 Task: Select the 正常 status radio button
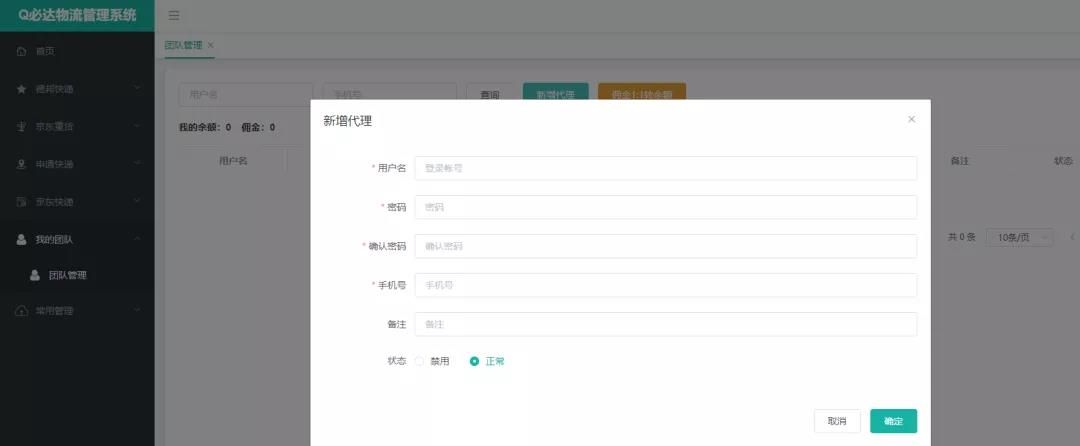click(475, 361)
